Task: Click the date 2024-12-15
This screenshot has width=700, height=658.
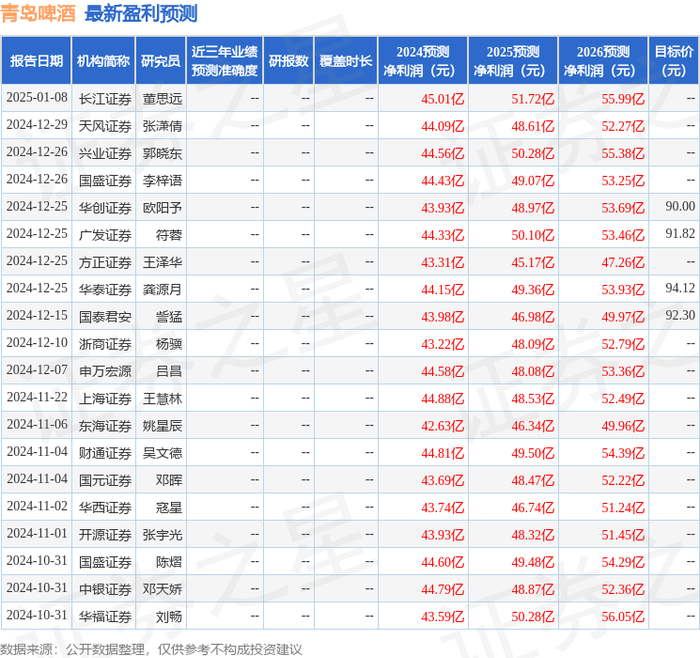Action: point(37,315)
